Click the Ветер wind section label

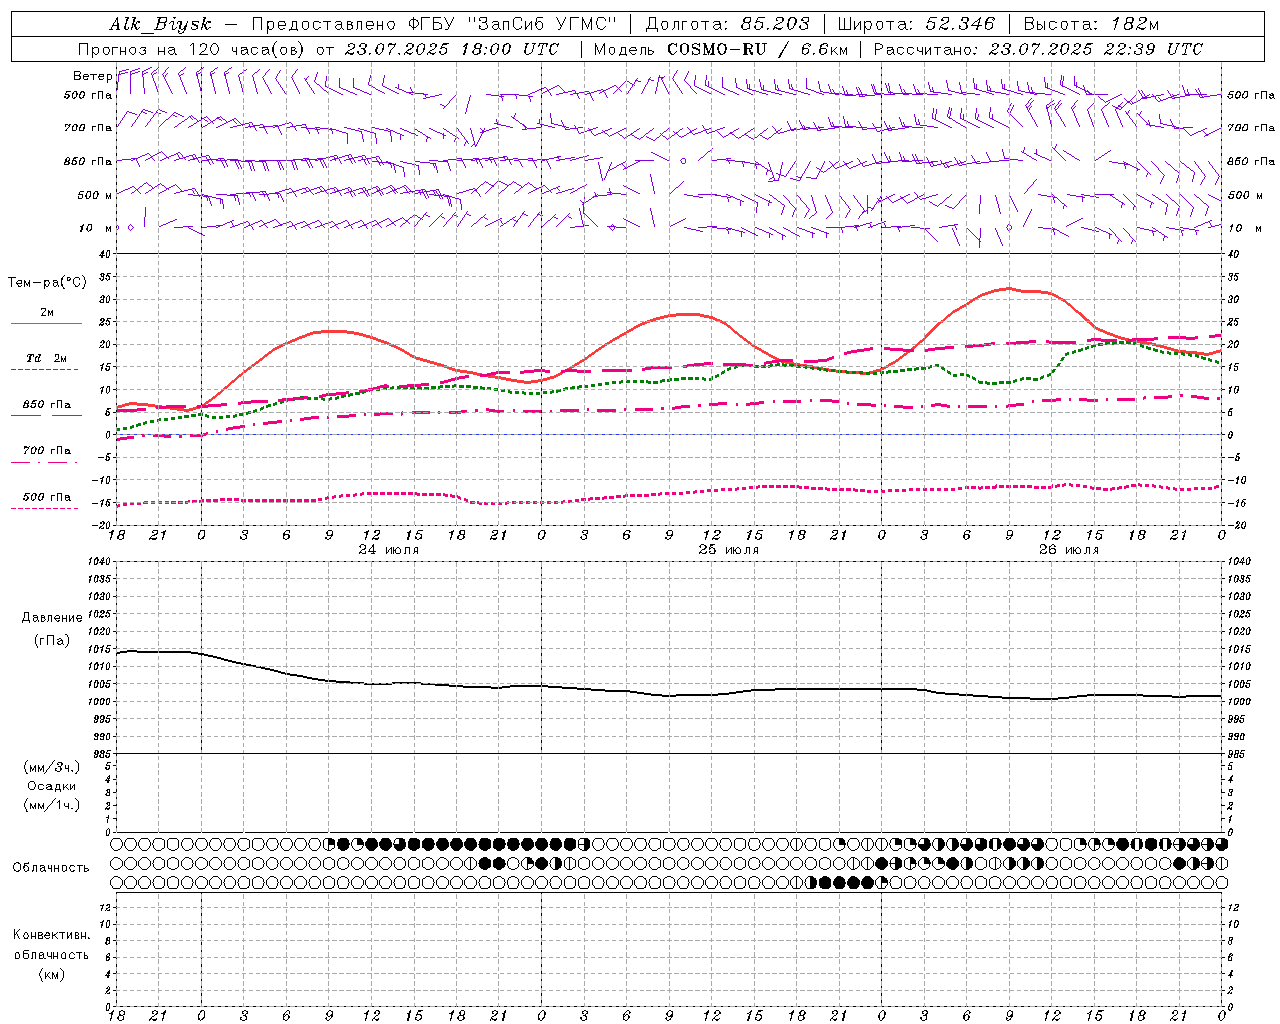tap(92, 76)
